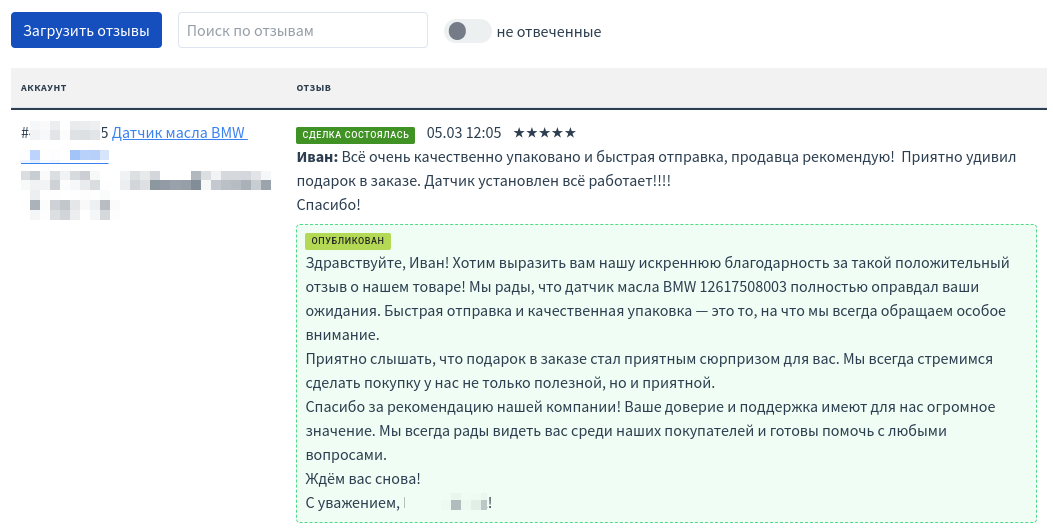The width and height of the screenshot is (1053, 530).
Task: Click the reviewer name Иван
Action: click(317, 157)
